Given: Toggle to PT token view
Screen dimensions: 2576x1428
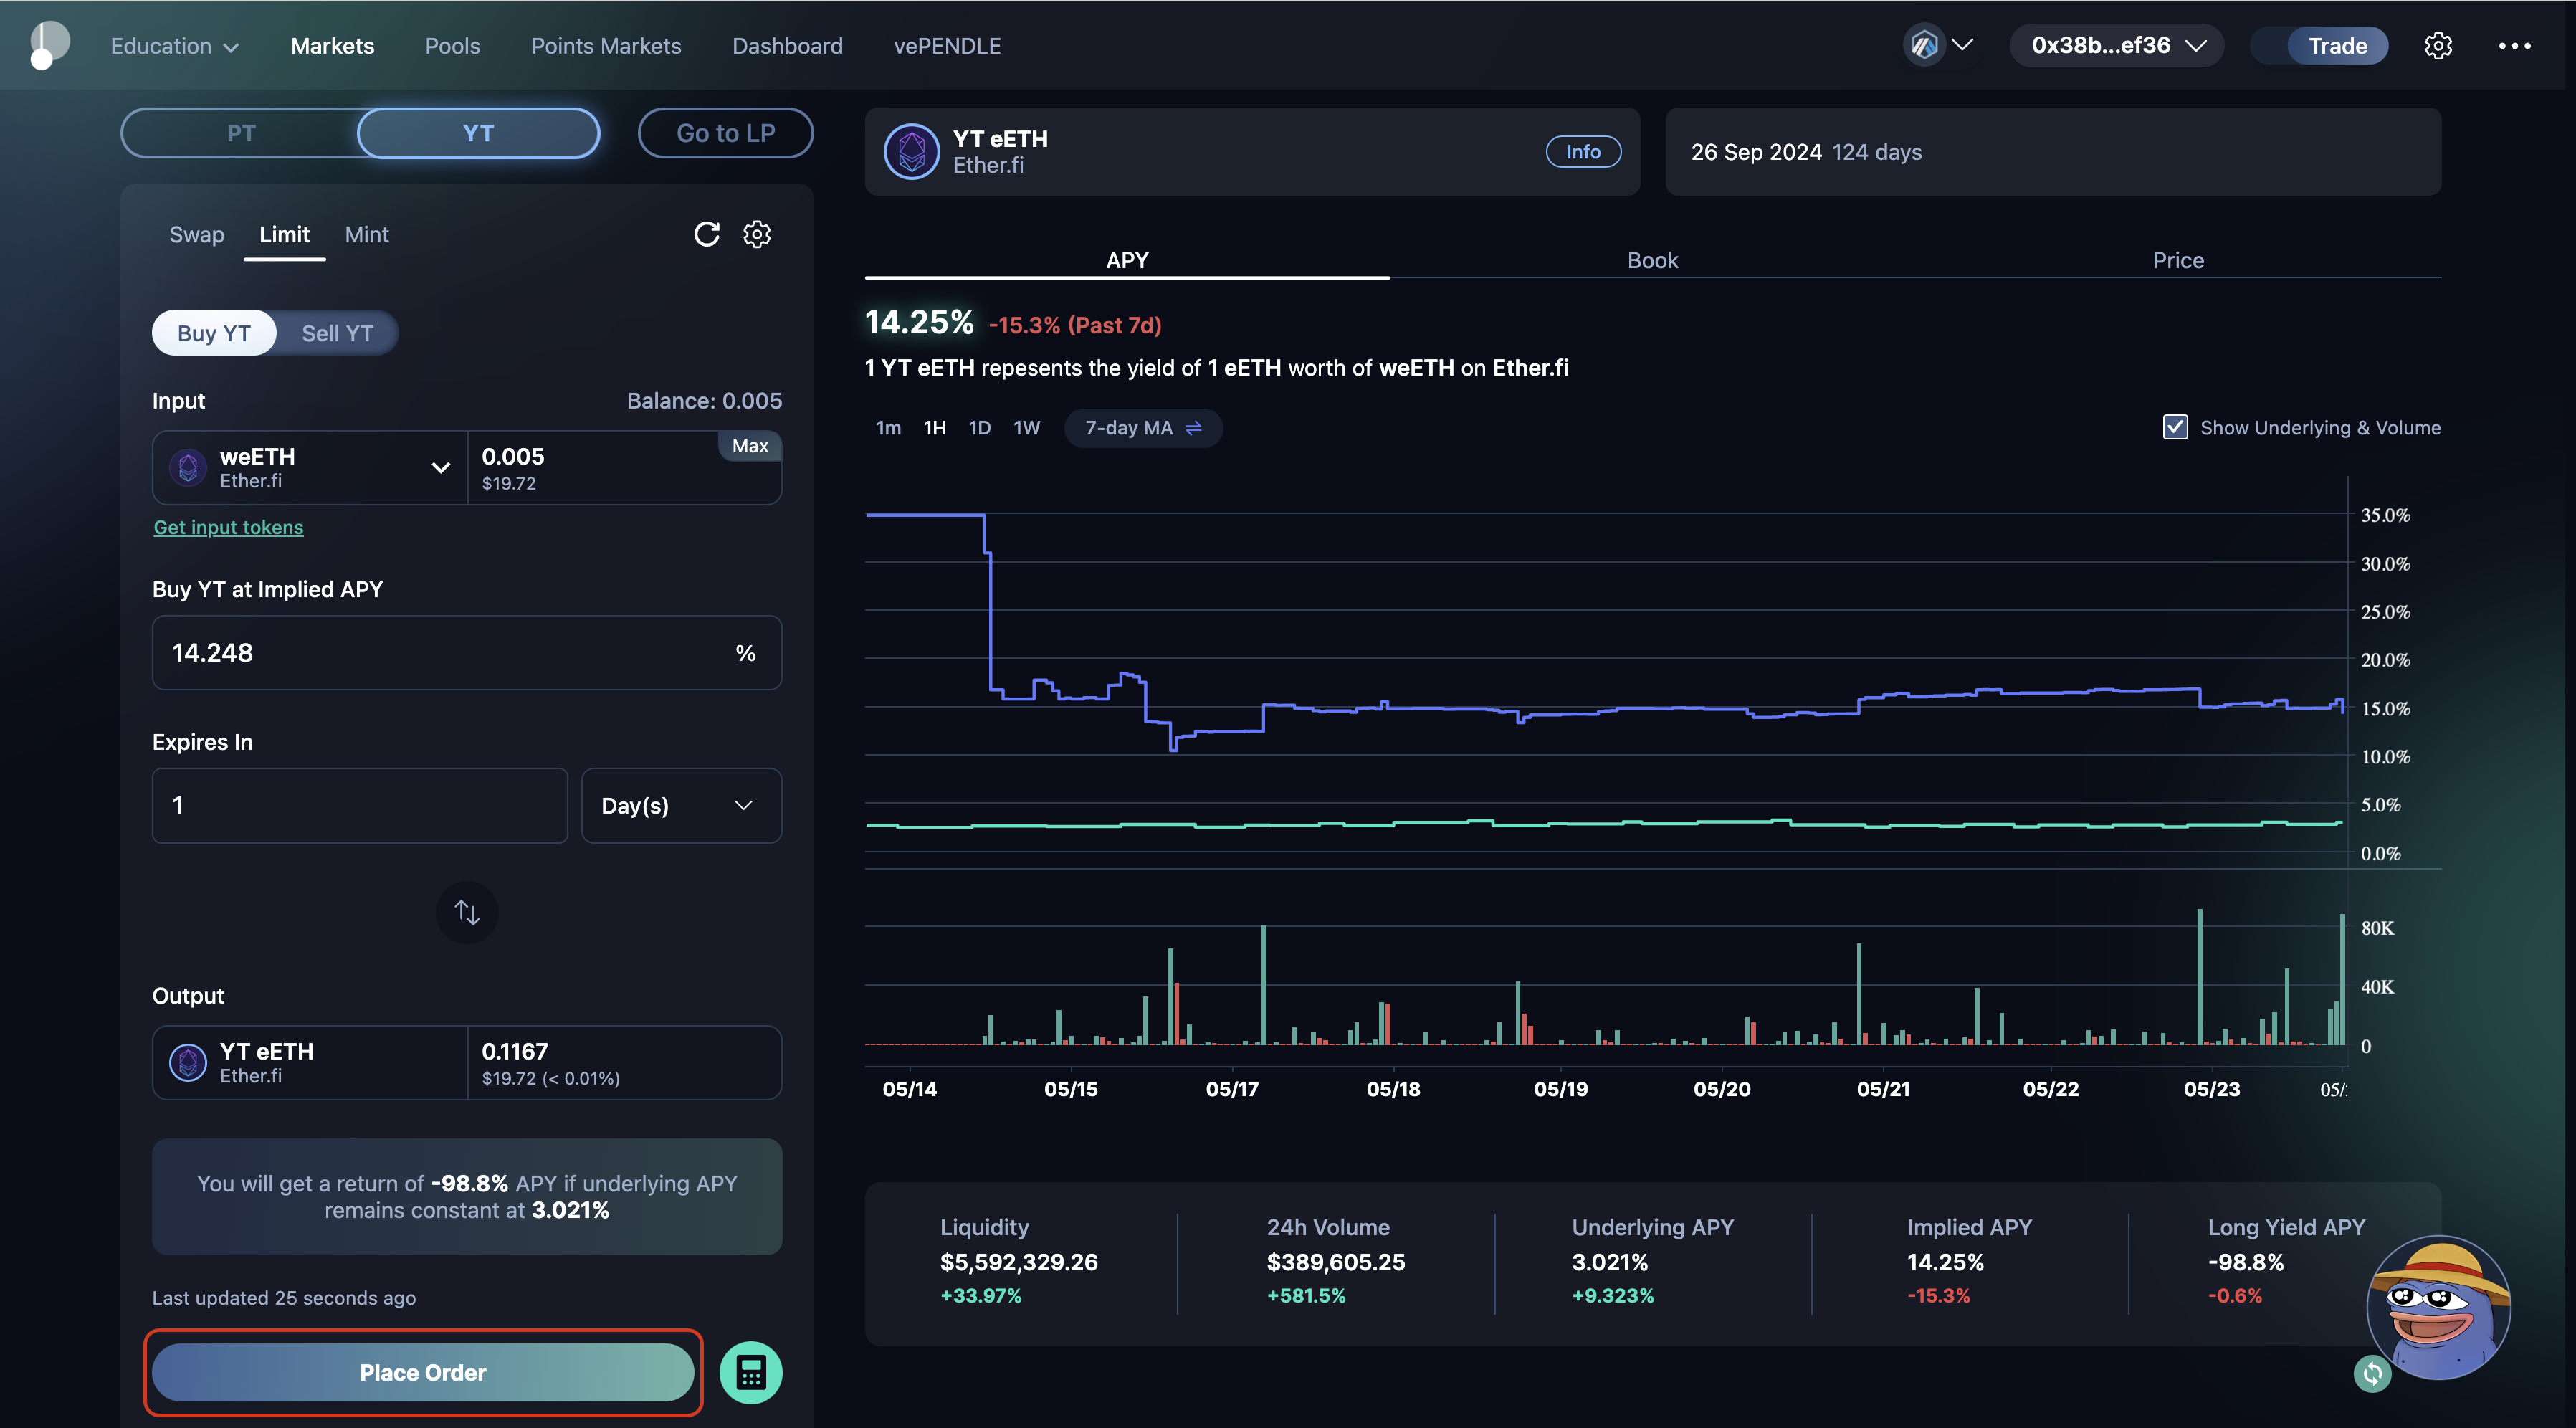Looking at the screenshot, I should click(x=241, y=133).
